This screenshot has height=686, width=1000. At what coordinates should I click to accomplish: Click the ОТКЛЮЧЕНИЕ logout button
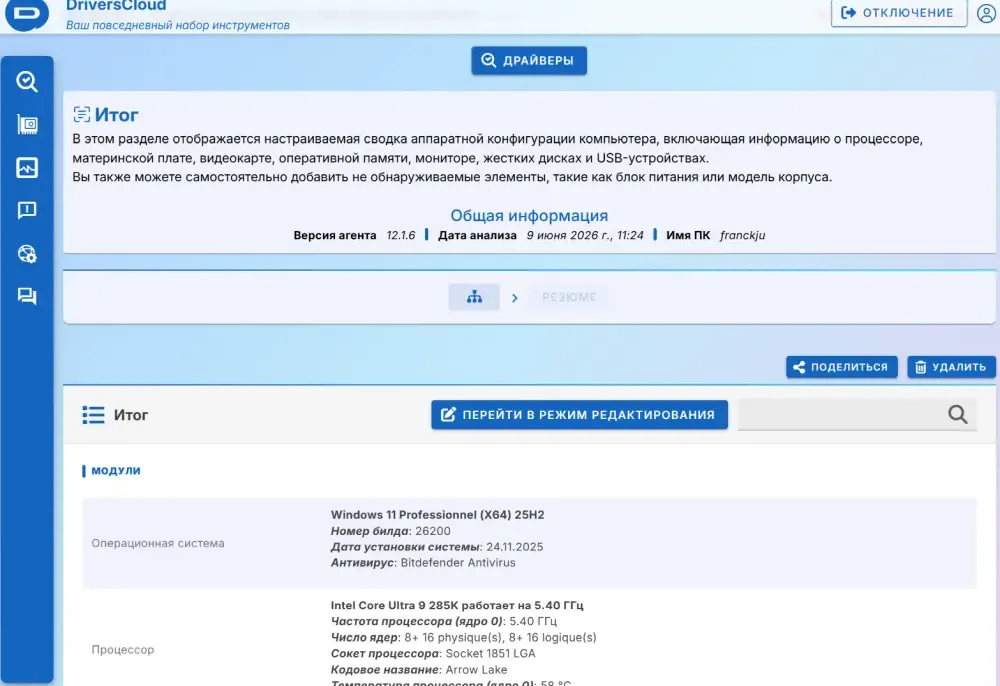(x=899, y=13)
